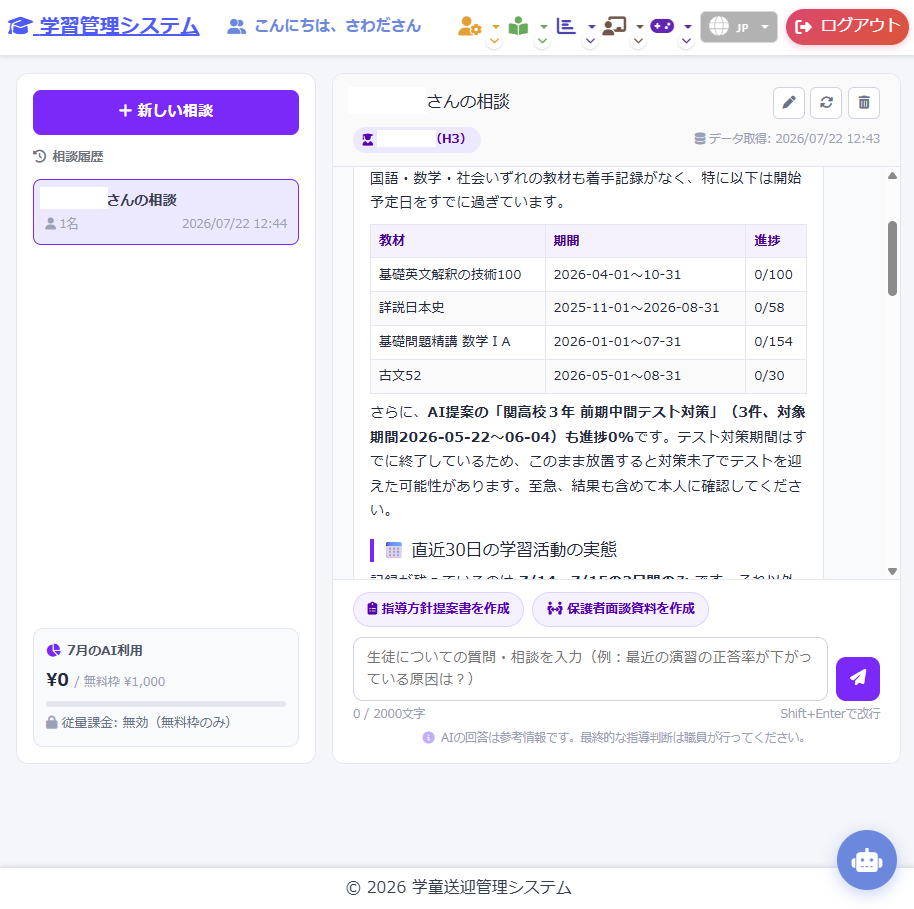This screenshot has width=914, height=909.
Task: Open the purple gamepad icon menu
Action: 662,26
